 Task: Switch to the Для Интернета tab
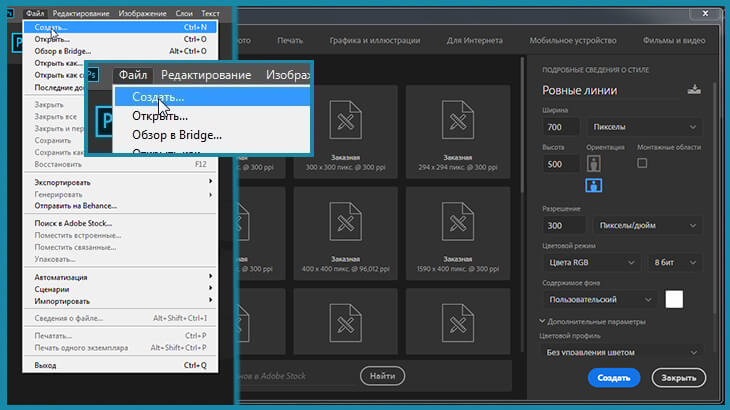474,40
